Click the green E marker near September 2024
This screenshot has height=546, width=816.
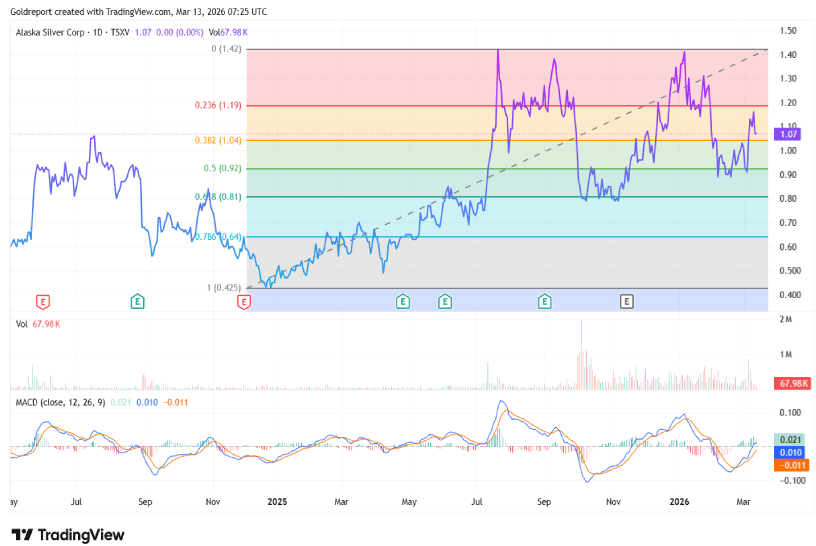point(137,300)
